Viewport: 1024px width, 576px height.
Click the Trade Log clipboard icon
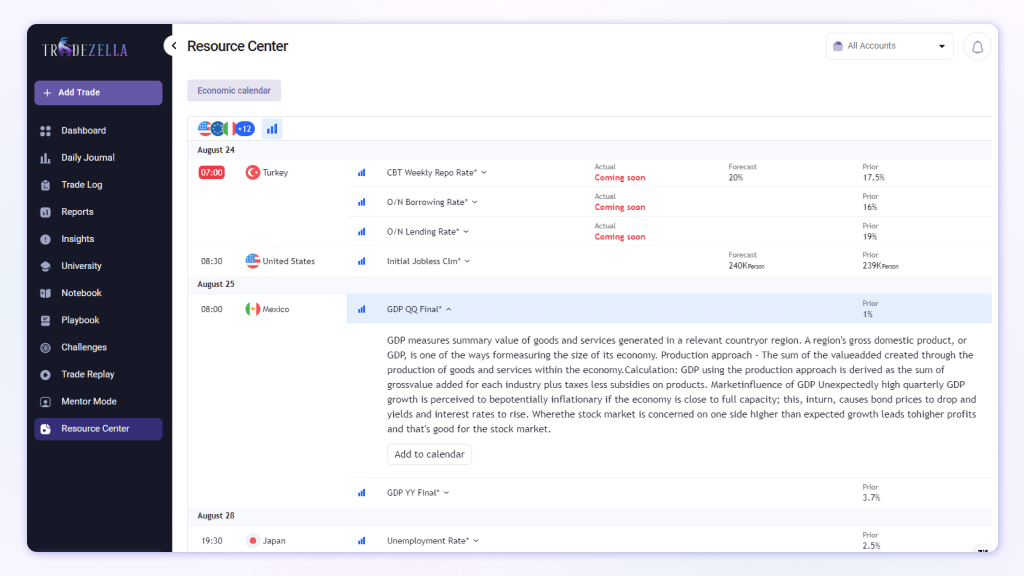[45, 185]
